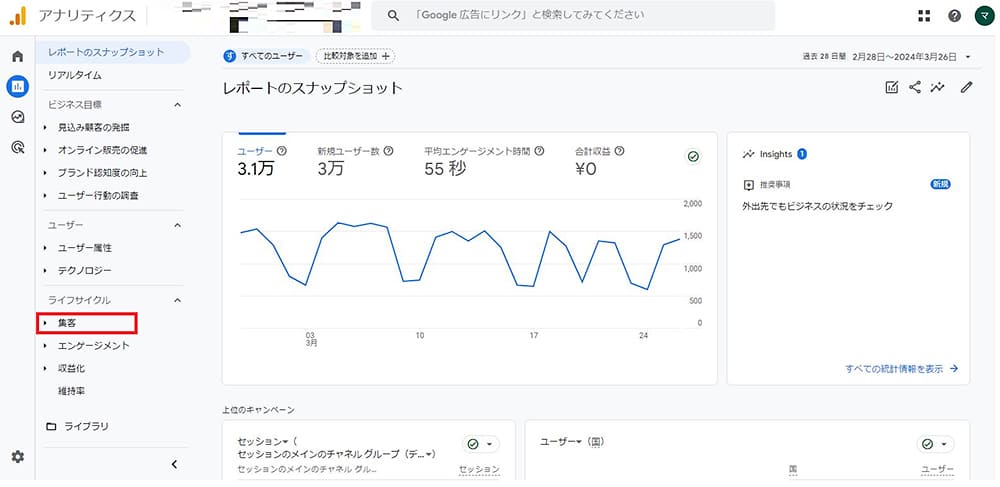
Task: Click help icon next to 平均エンゲージメント時間
Action: pos(540,151)
